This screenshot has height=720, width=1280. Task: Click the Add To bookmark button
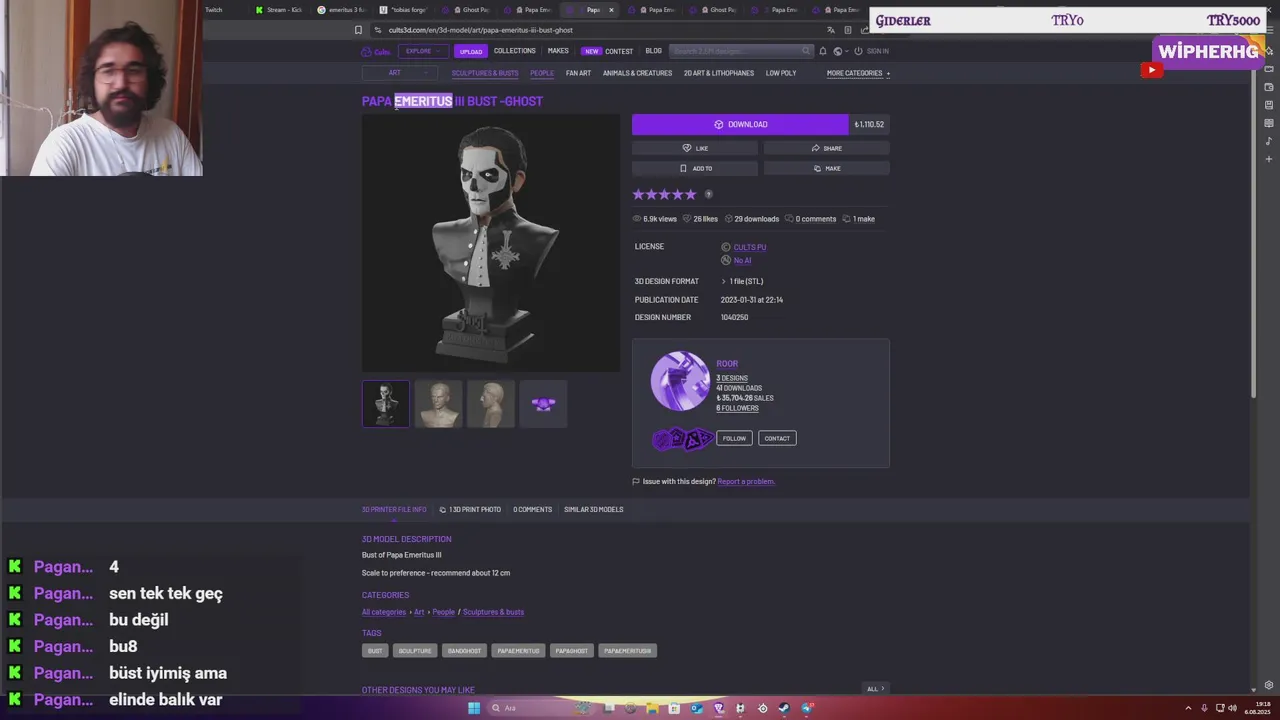click(x=695, y=168)
